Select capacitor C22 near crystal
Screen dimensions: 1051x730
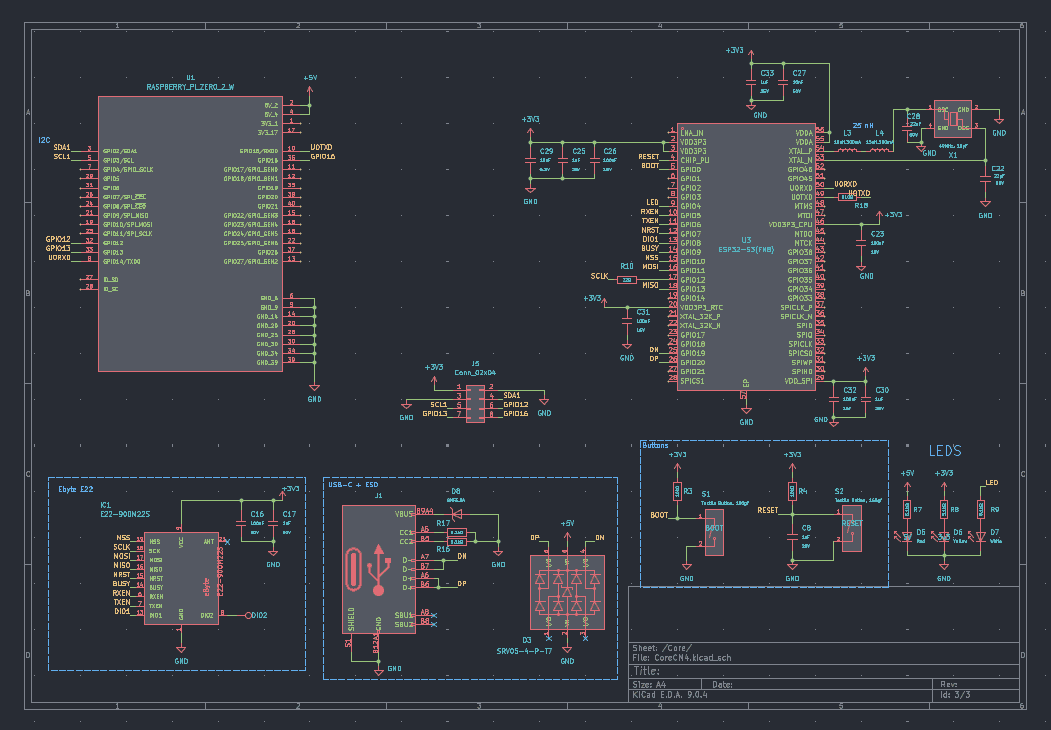tap(985, 178)
